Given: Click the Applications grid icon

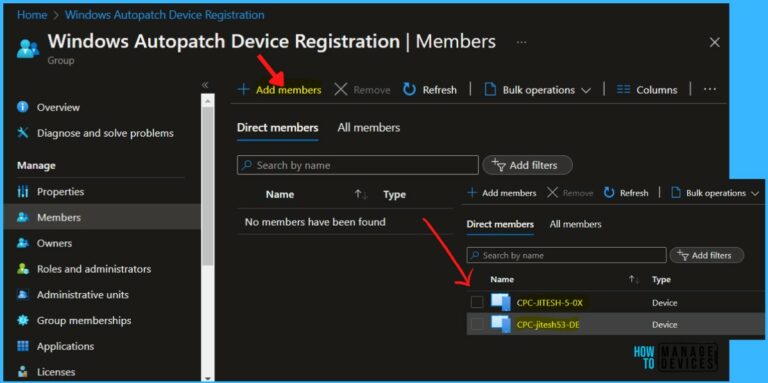Looking at the screenshot, I should (x=23, y=346).
